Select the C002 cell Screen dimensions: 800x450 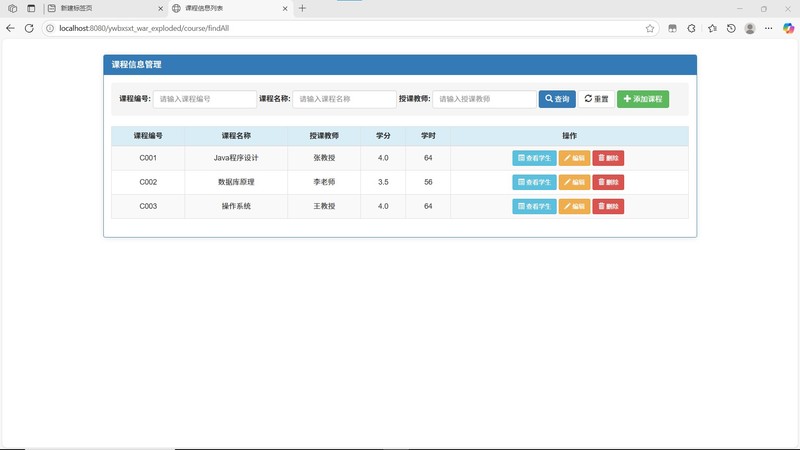(148, 182)
